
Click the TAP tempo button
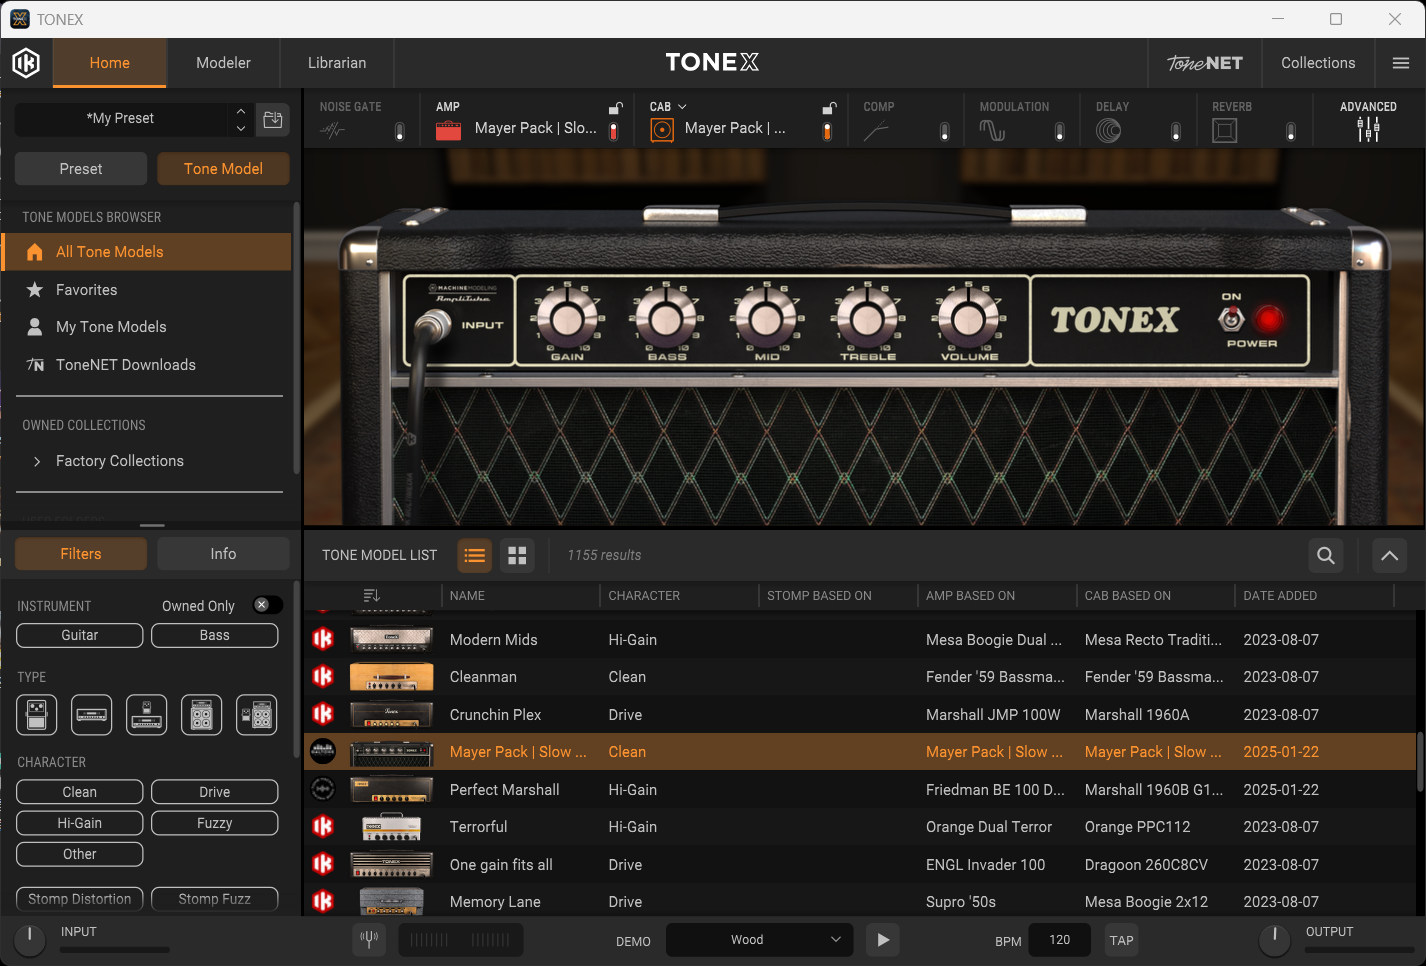click(x=1122, y=940)
